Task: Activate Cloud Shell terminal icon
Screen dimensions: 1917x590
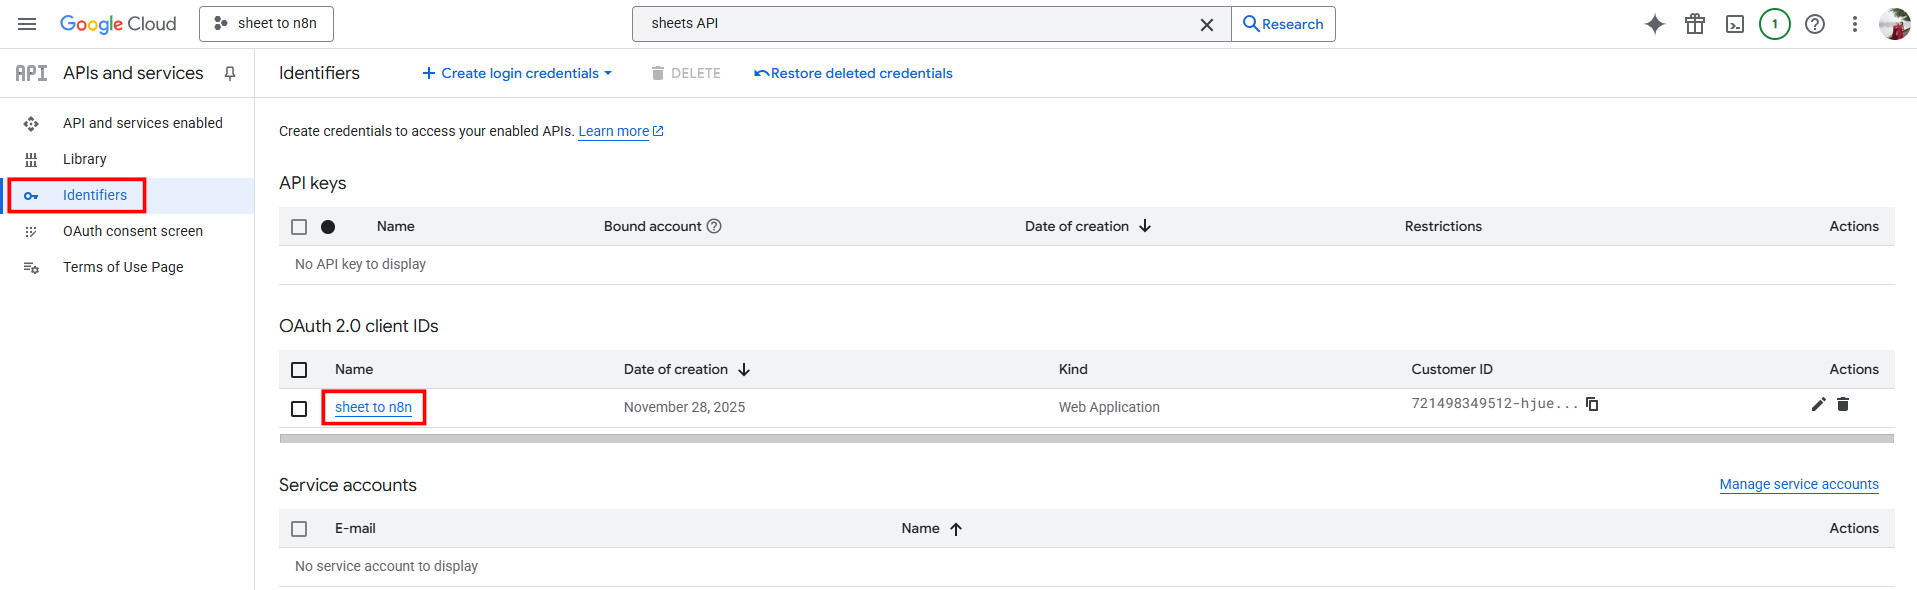Action: tap(1735, 24)
